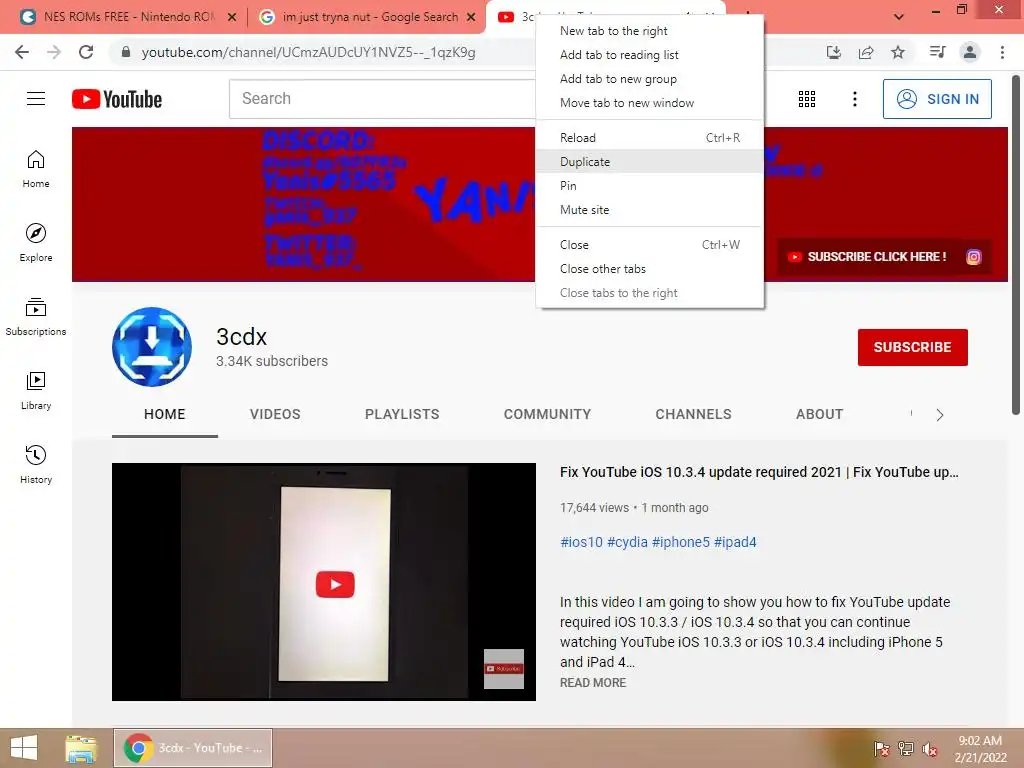Viewport: 1024px width, 768px height.
Task: Click the #ios10 hashtag link
Action: click(x=581, y=542)
